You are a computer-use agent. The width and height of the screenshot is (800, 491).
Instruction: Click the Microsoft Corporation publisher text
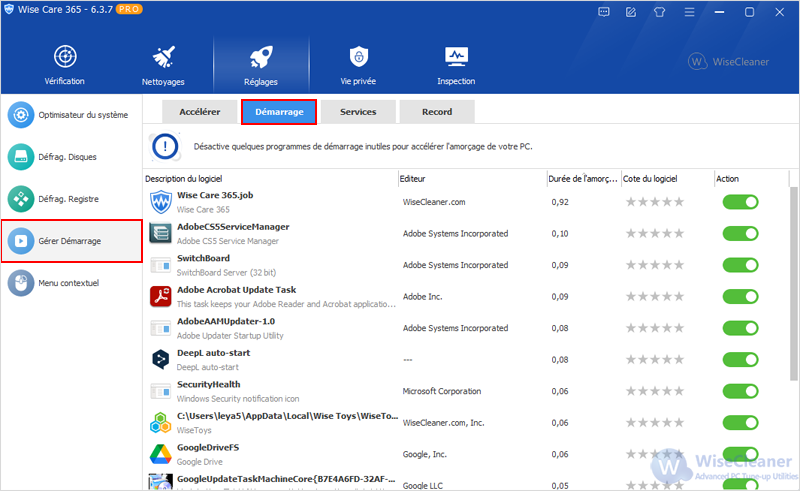click(x=442, y=391)
